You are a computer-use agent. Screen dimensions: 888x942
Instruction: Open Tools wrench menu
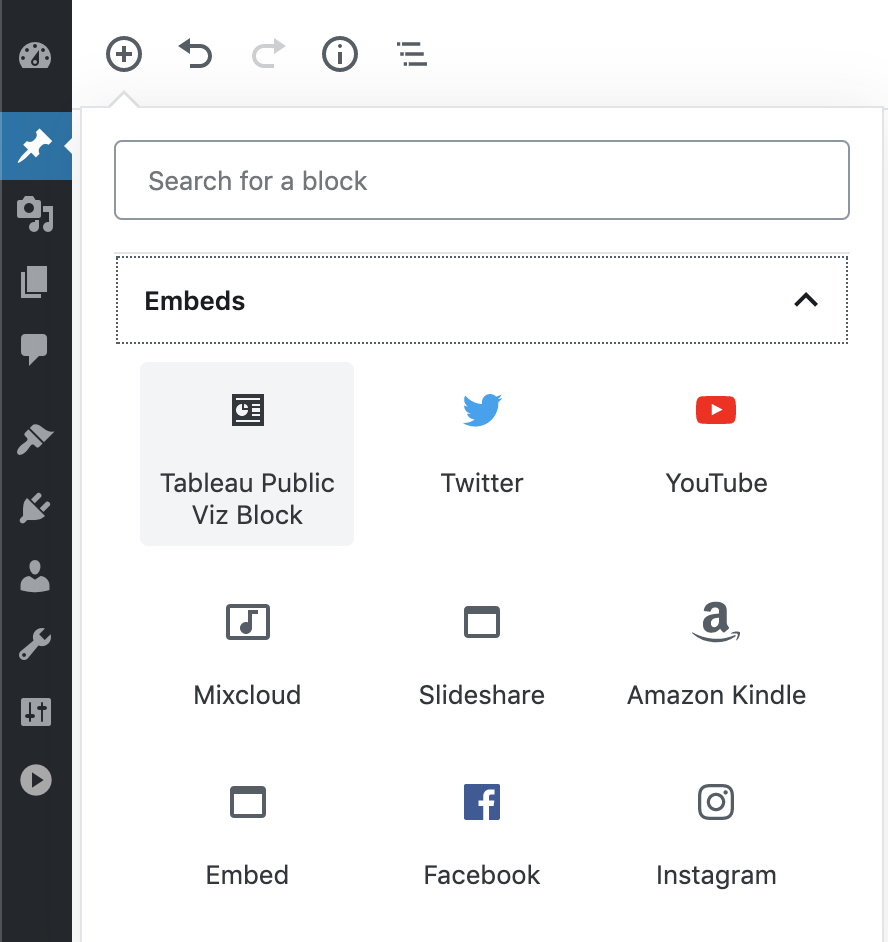pos(35,644)
